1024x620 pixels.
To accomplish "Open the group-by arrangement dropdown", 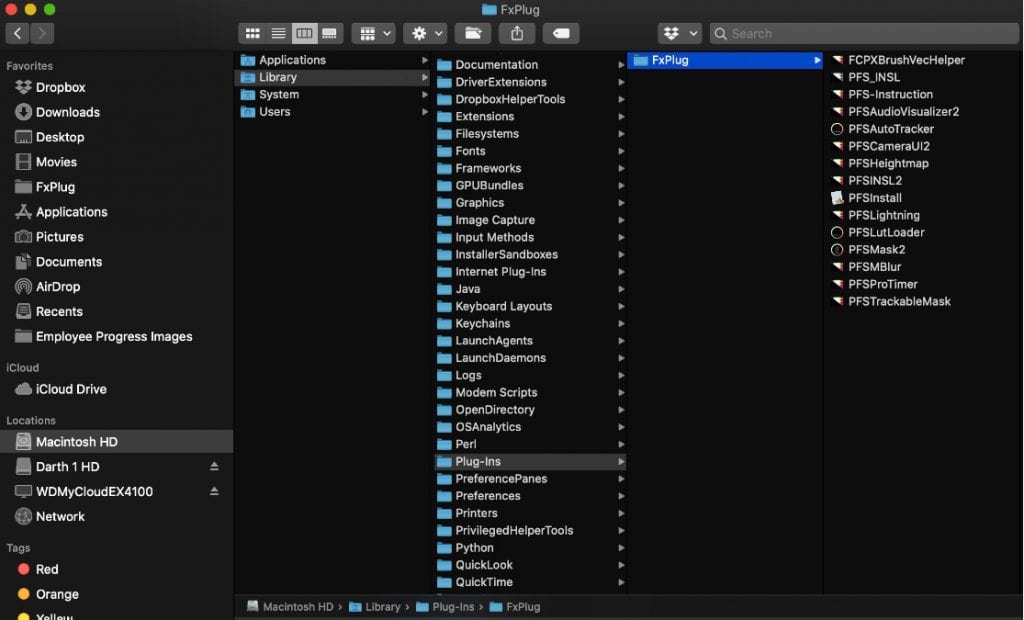I will pos(374,33).
